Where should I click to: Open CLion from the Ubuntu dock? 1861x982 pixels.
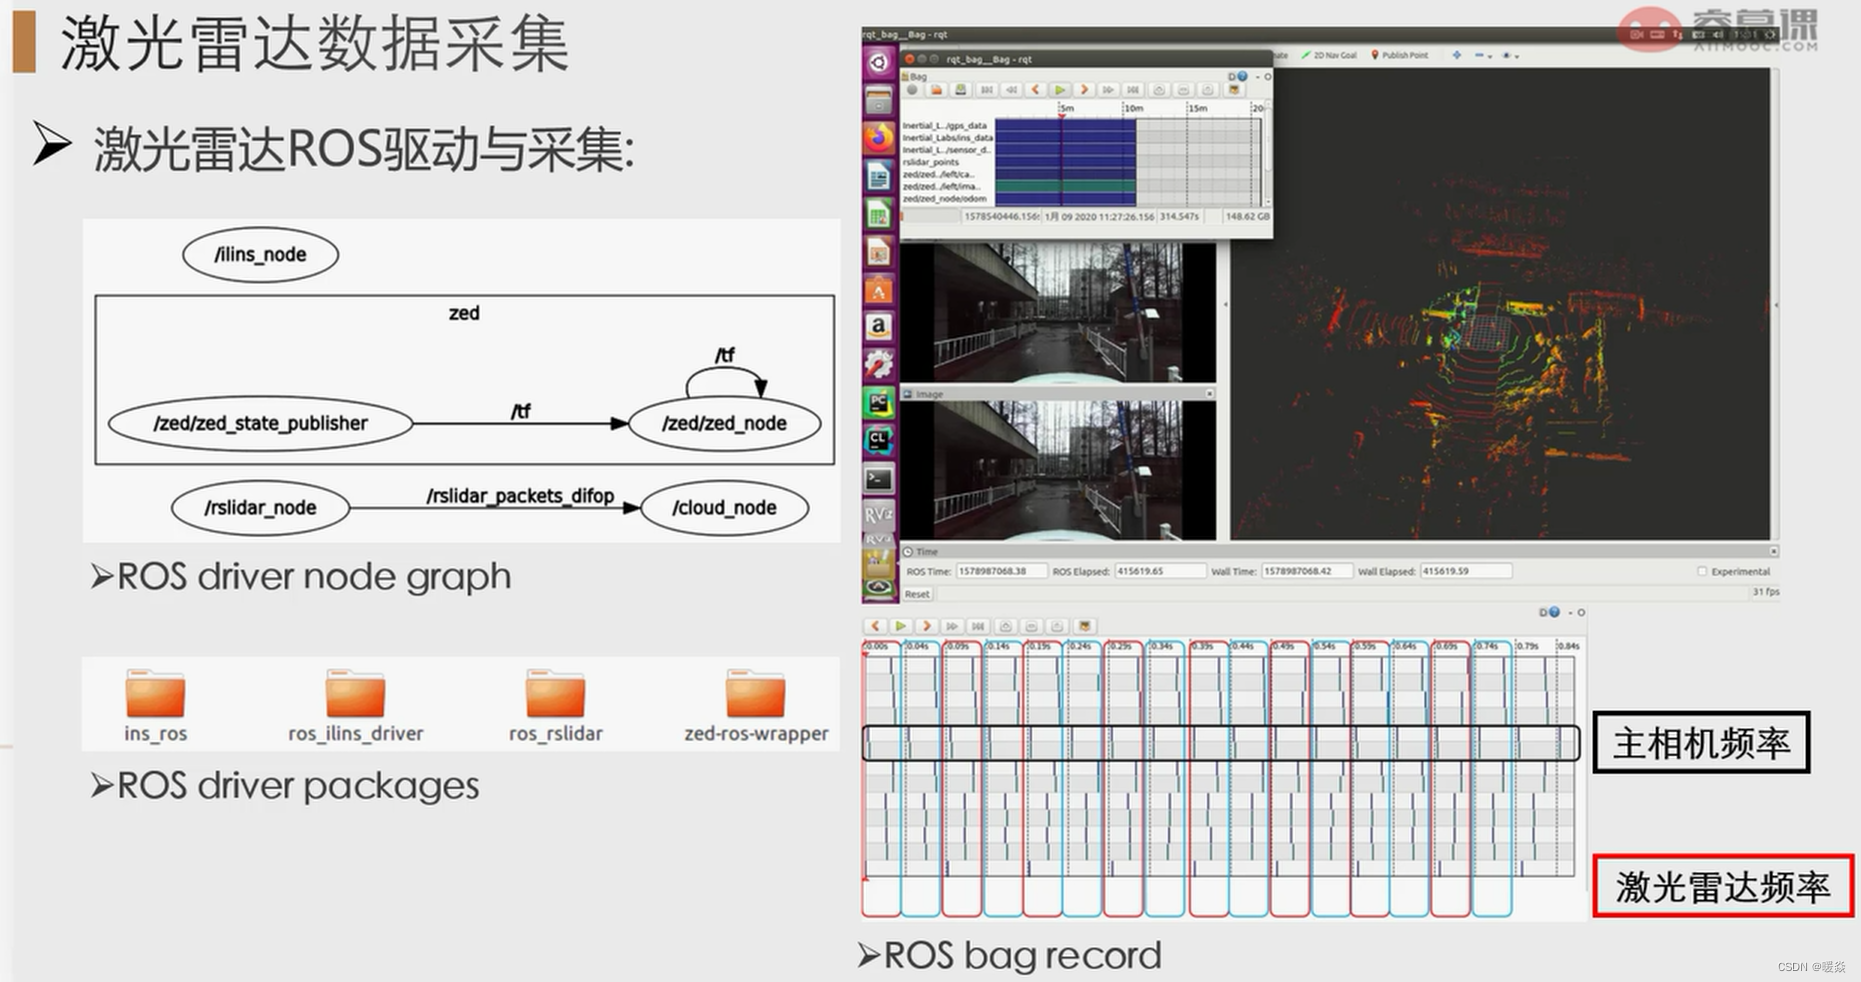tap(879, 441)
